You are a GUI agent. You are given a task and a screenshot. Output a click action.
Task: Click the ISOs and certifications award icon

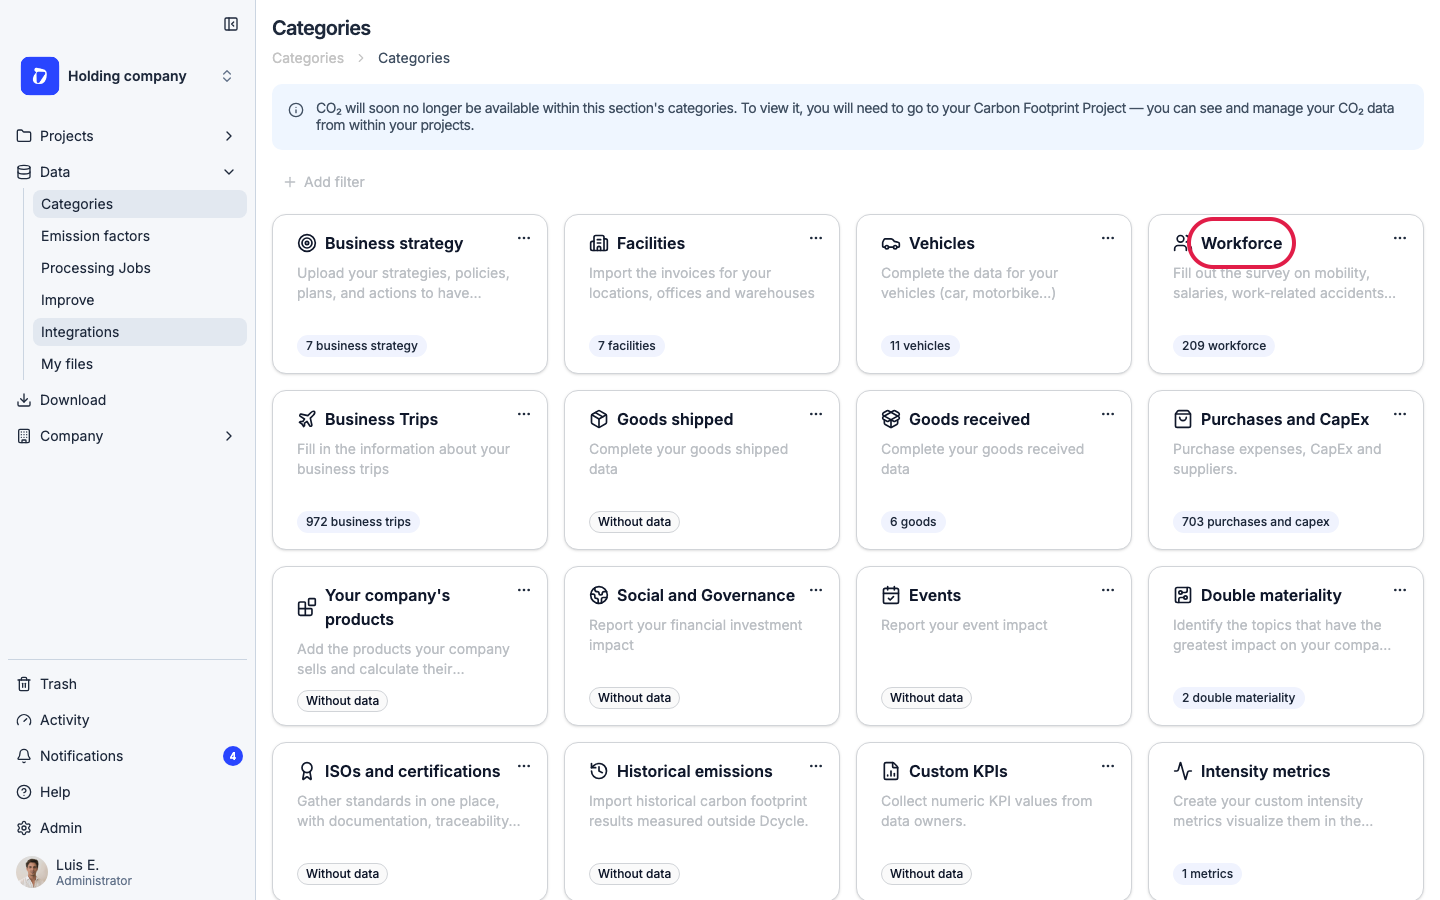(x=307, y=771)
